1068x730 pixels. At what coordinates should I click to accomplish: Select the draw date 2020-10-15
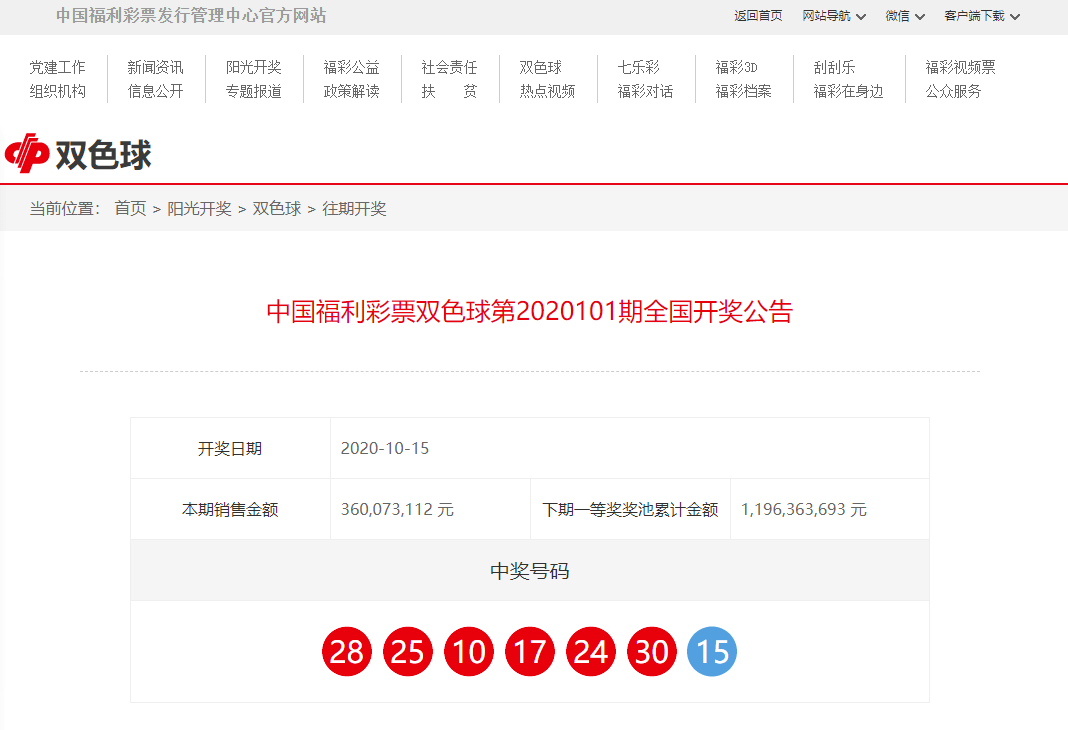[x=385, y=448]
